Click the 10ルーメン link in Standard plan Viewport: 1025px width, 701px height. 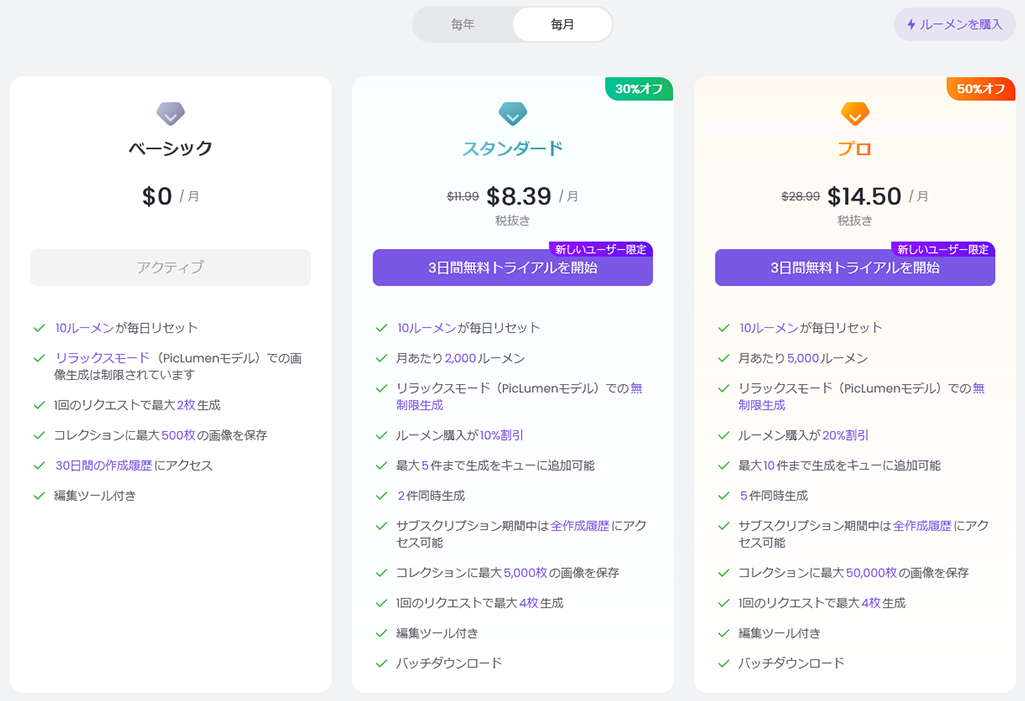[x=426, y=328]
